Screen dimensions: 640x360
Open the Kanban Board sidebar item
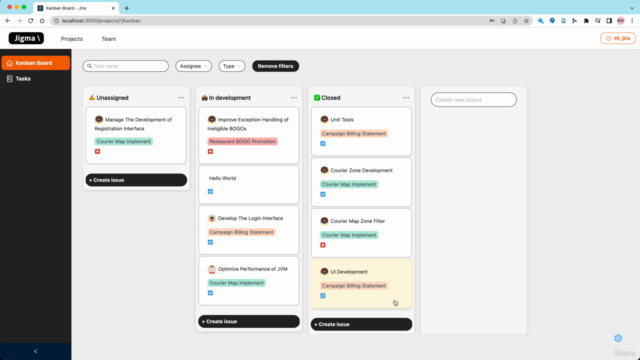click(x=36, y=63)
